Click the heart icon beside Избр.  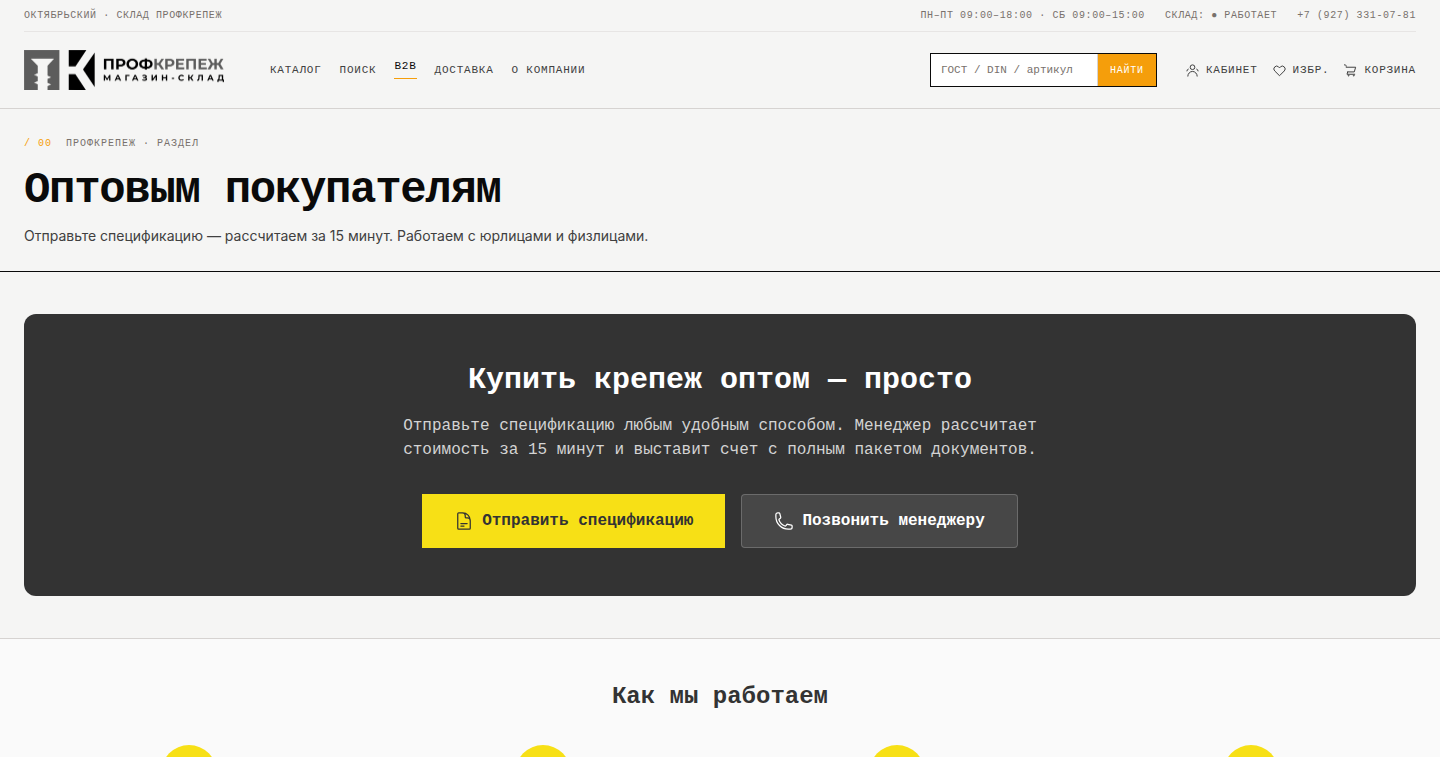tap(1279, 70)
